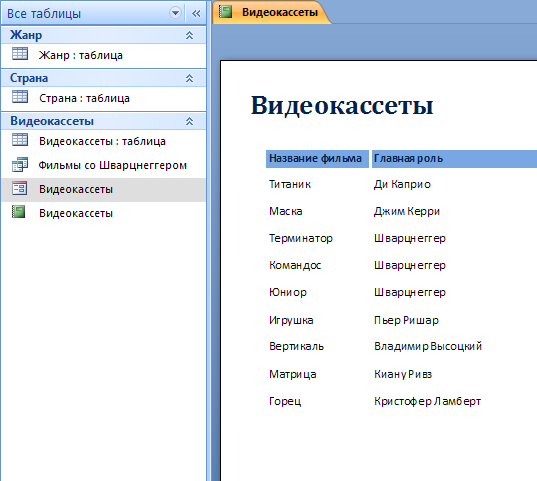The width and height of the screenshot is (537, 481).
Task: Click the Игрушка film name
Action: 291,320
